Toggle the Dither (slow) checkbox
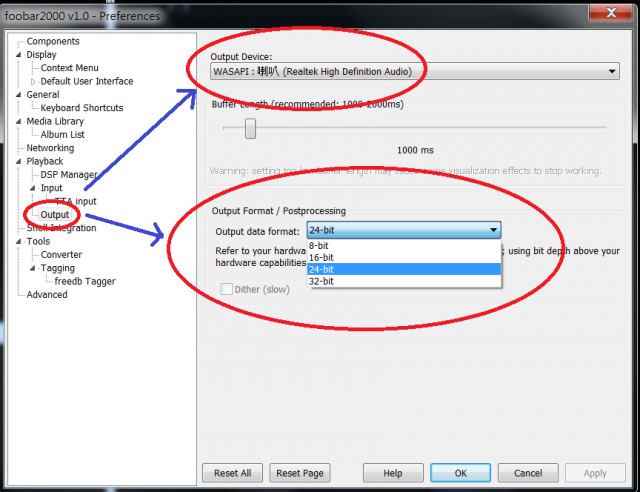This screenshot has height=492, width=640. pos(226,289)
